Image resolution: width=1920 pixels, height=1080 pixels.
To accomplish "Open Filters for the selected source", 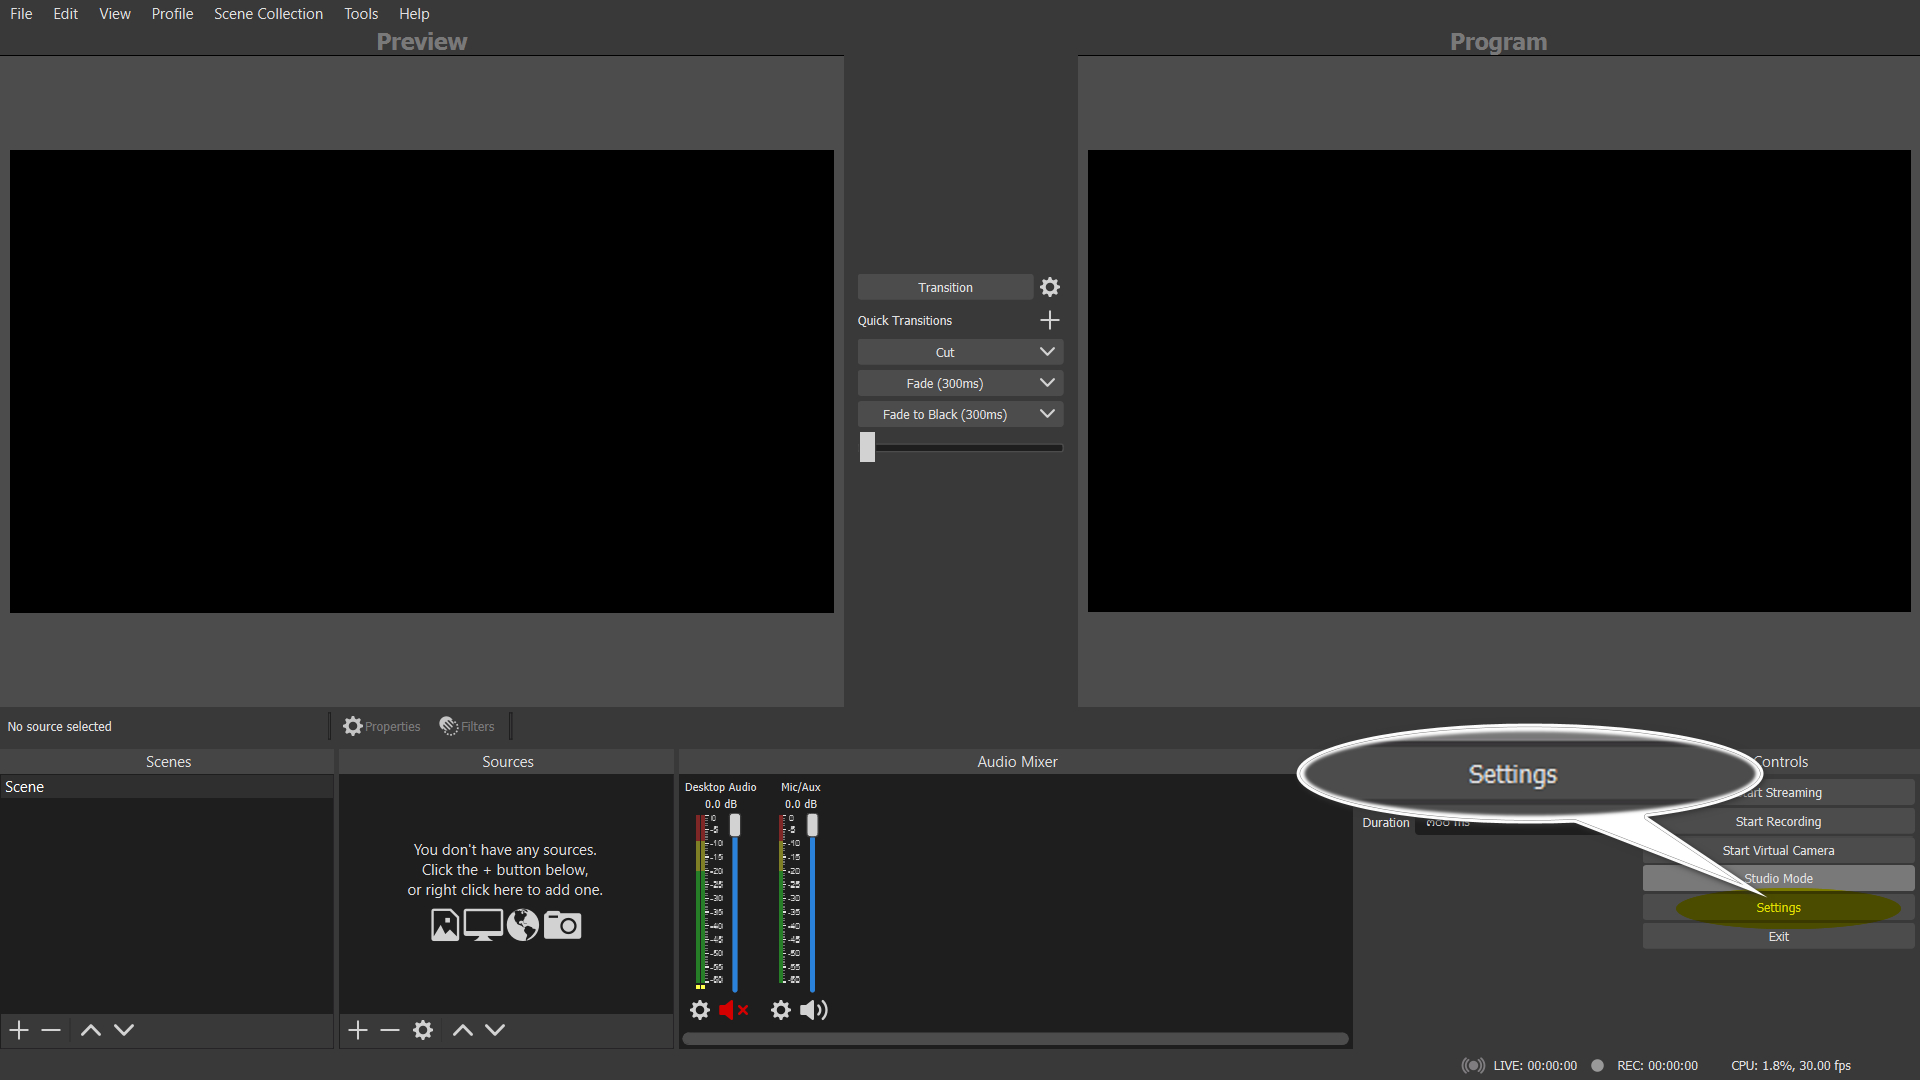I will coord(466,726).
